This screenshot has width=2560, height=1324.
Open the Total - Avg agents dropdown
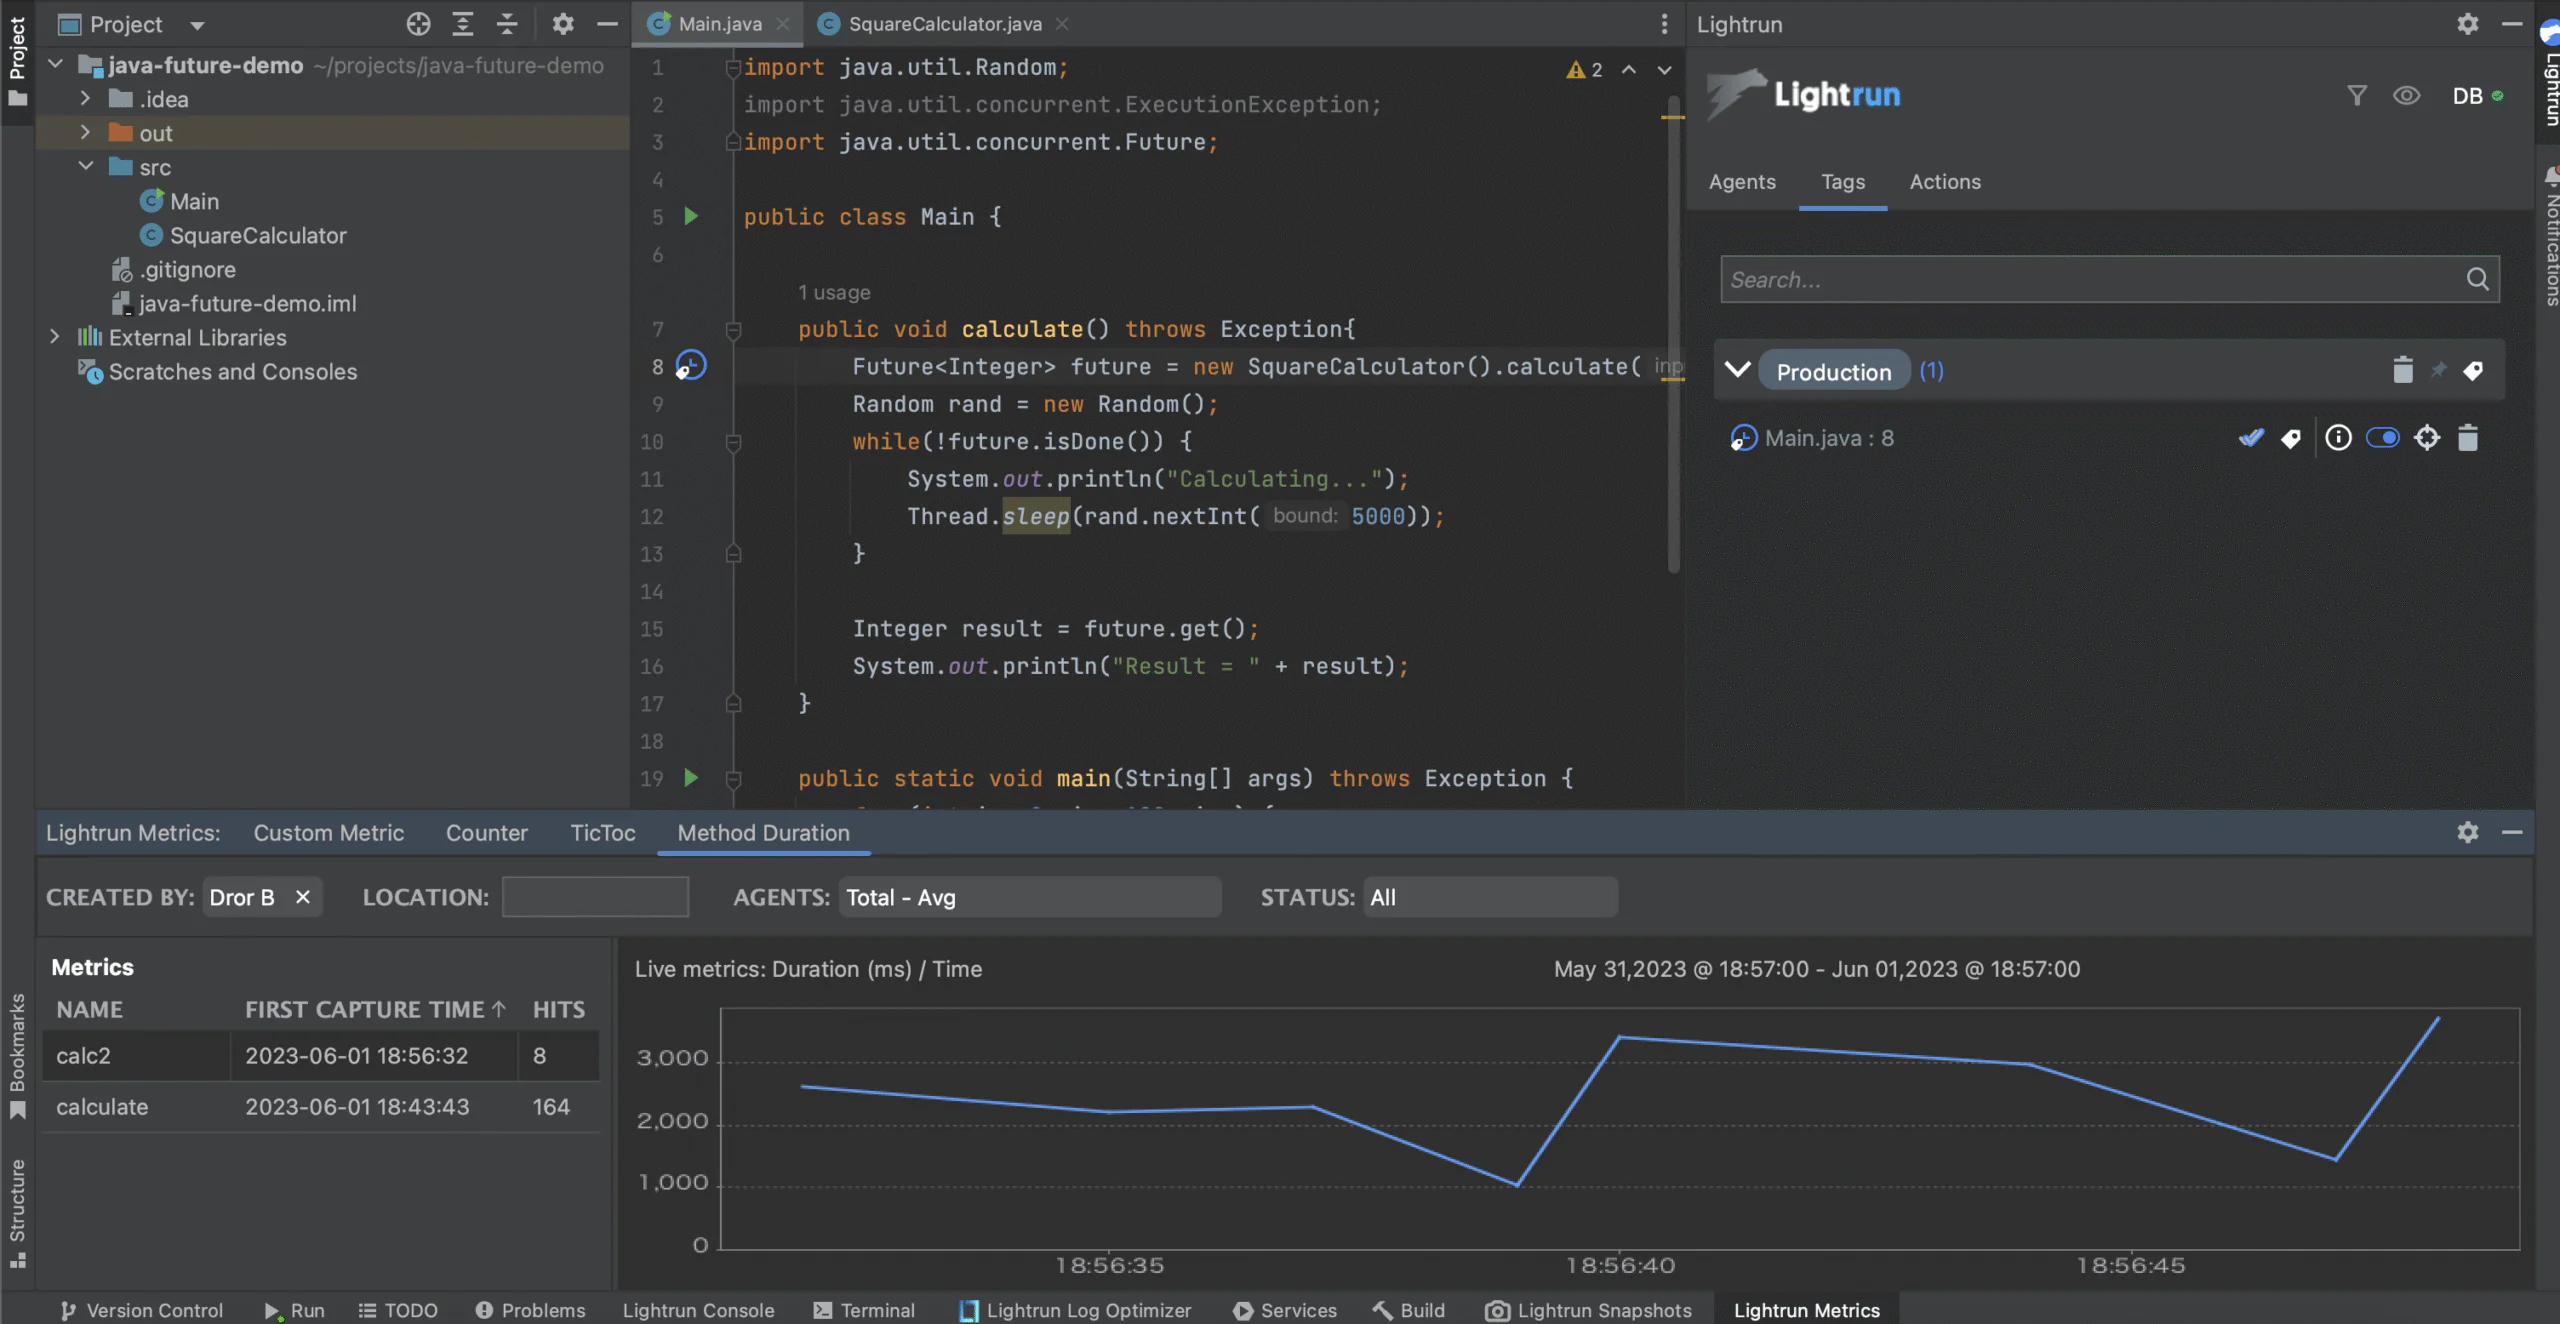1030,897
